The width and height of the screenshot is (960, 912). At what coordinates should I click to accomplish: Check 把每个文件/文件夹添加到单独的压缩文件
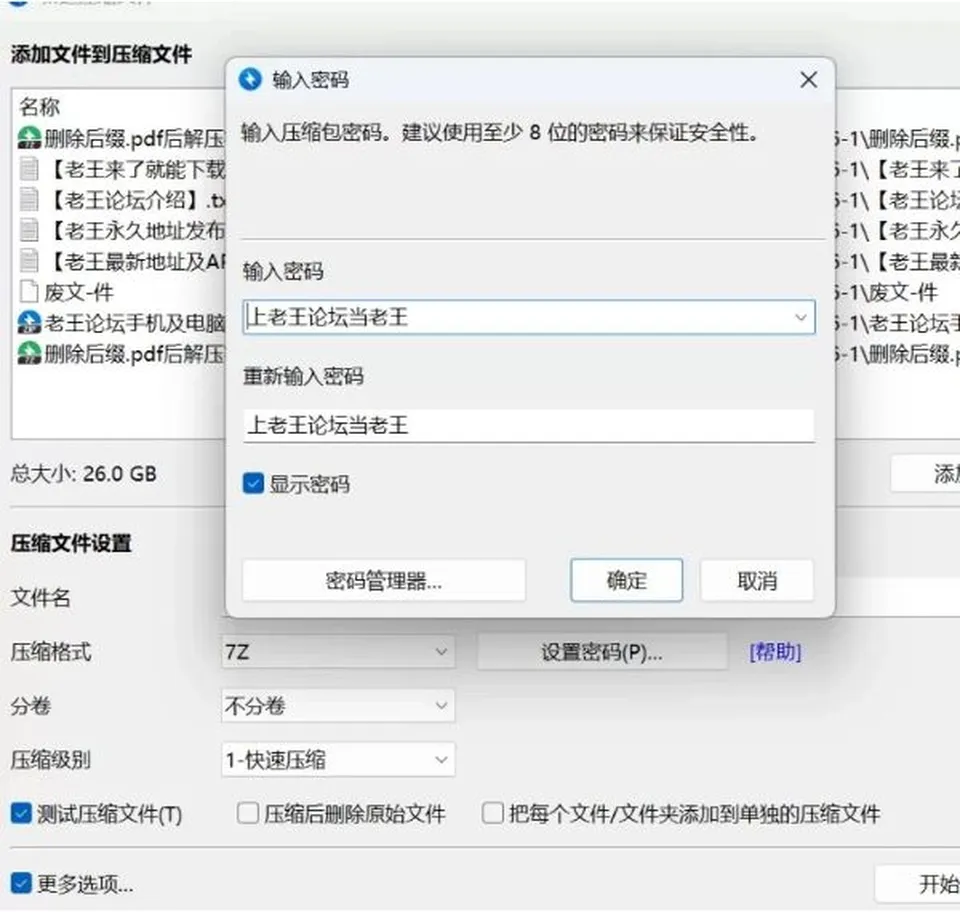click(x=492, y=813)
